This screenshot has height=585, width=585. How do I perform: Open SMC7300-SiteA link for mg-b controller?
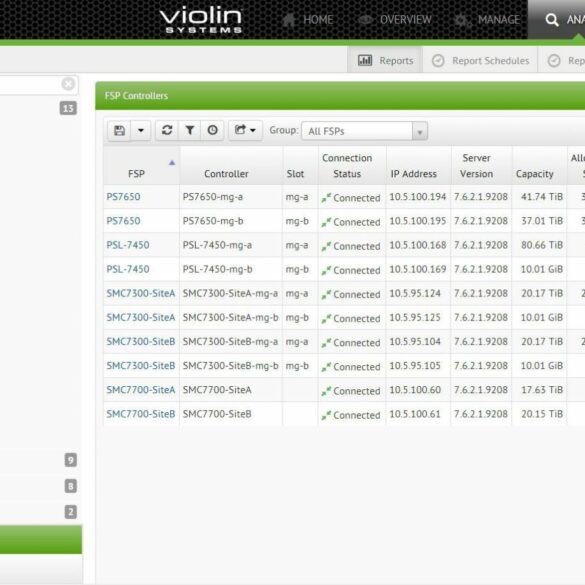point(141,317)
